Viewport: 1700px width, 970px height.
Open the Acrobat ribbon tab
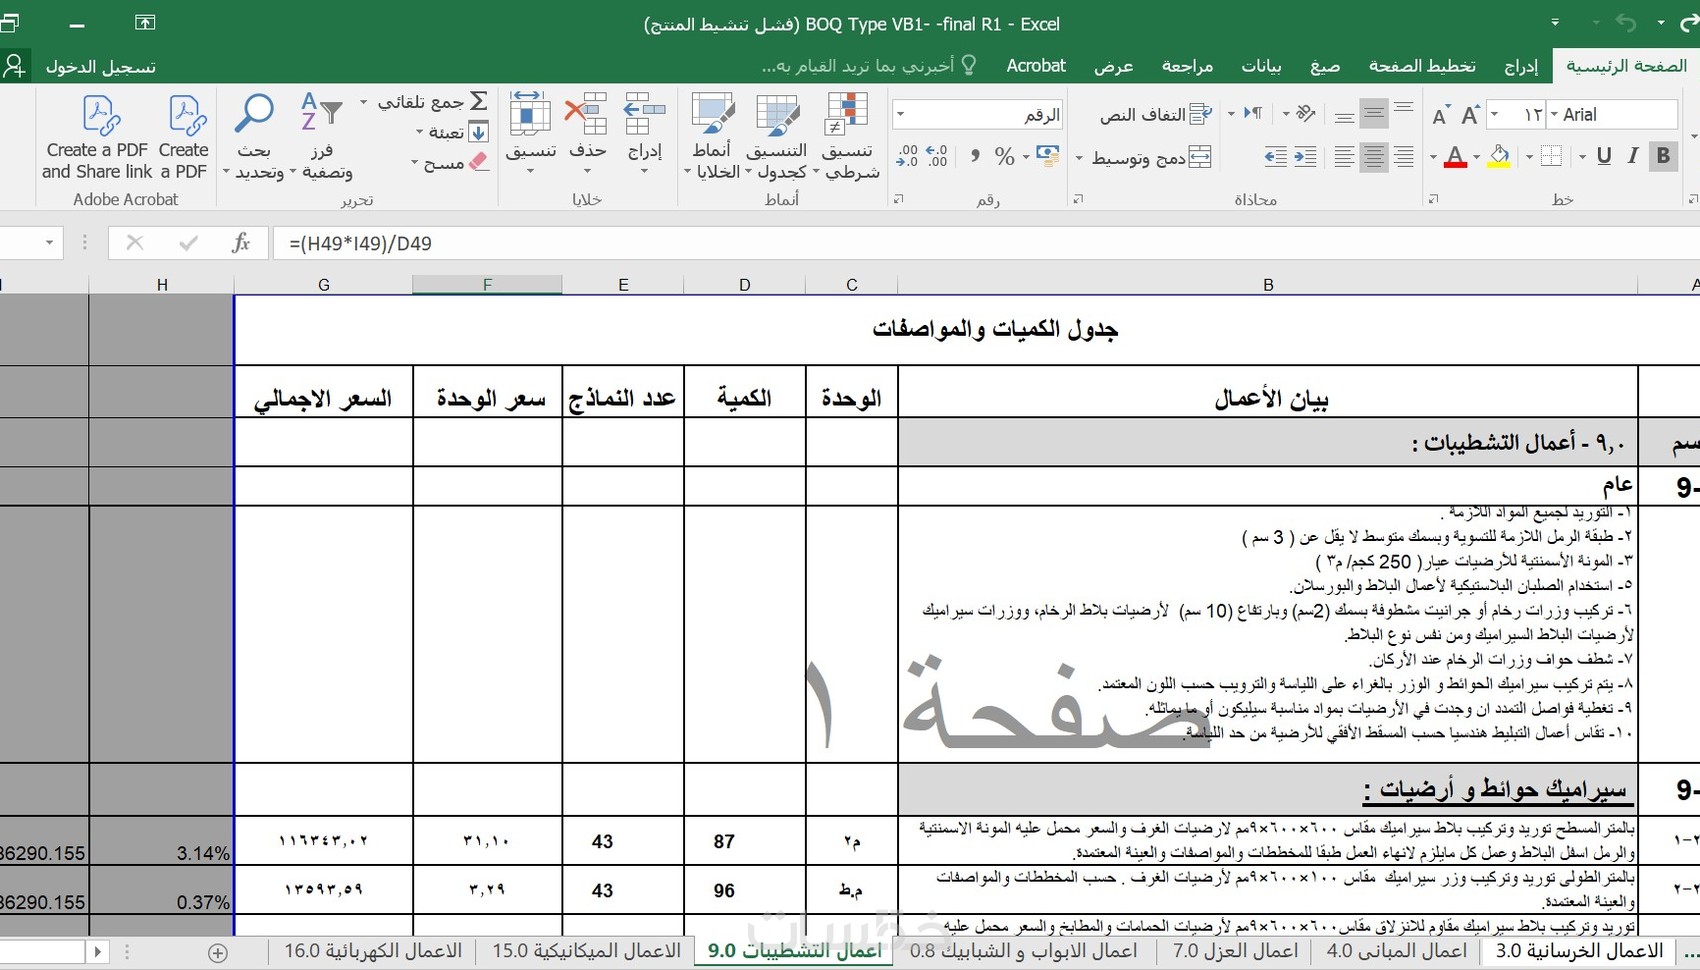(1036, 66)
